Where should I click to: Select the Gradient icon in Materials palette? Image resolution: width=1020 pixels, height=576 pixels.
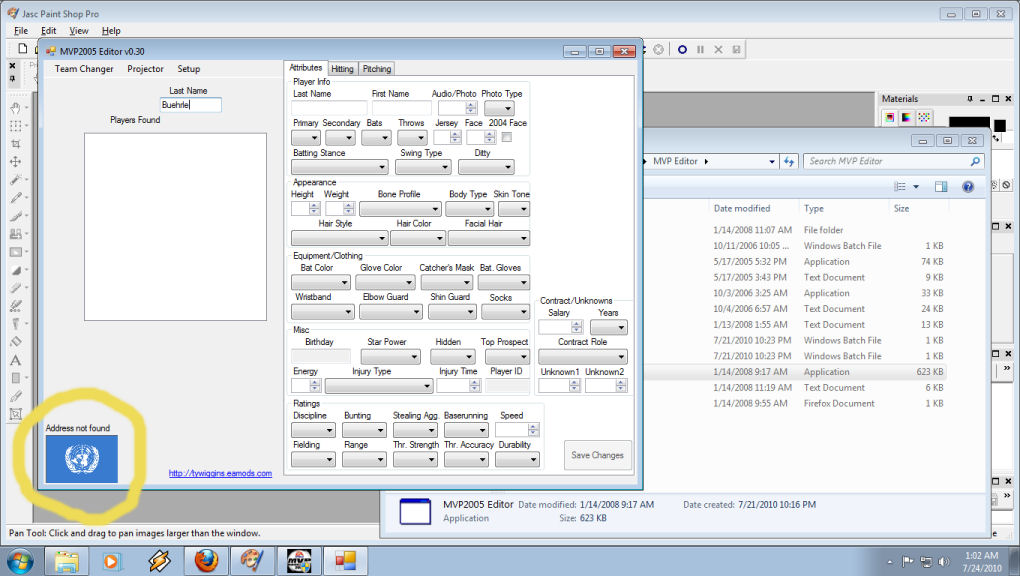point(906,118)
